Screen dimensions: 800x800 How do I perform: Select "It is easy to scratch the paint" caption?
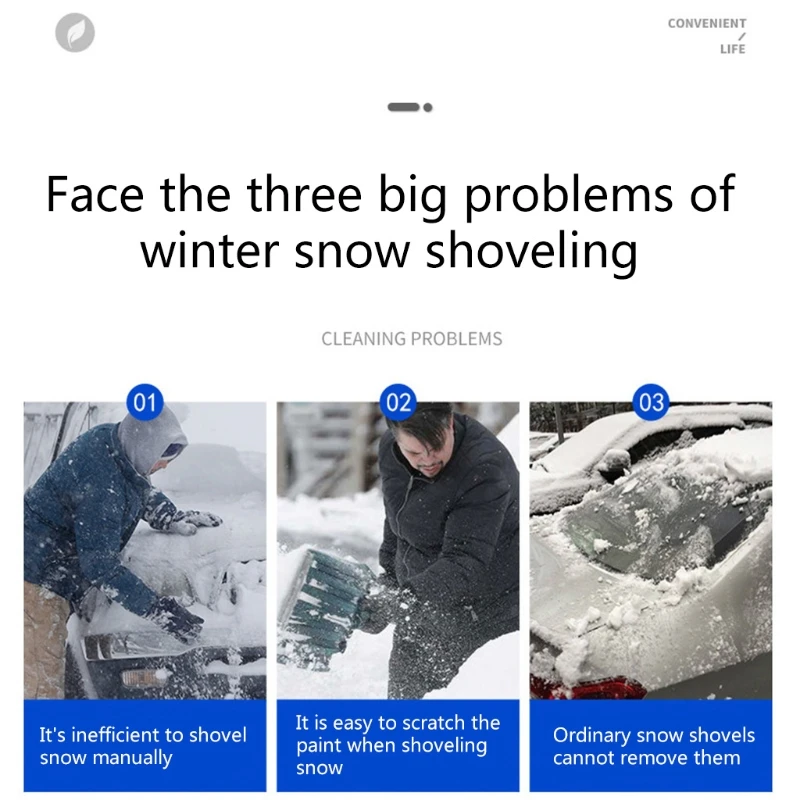coord(397,745)
